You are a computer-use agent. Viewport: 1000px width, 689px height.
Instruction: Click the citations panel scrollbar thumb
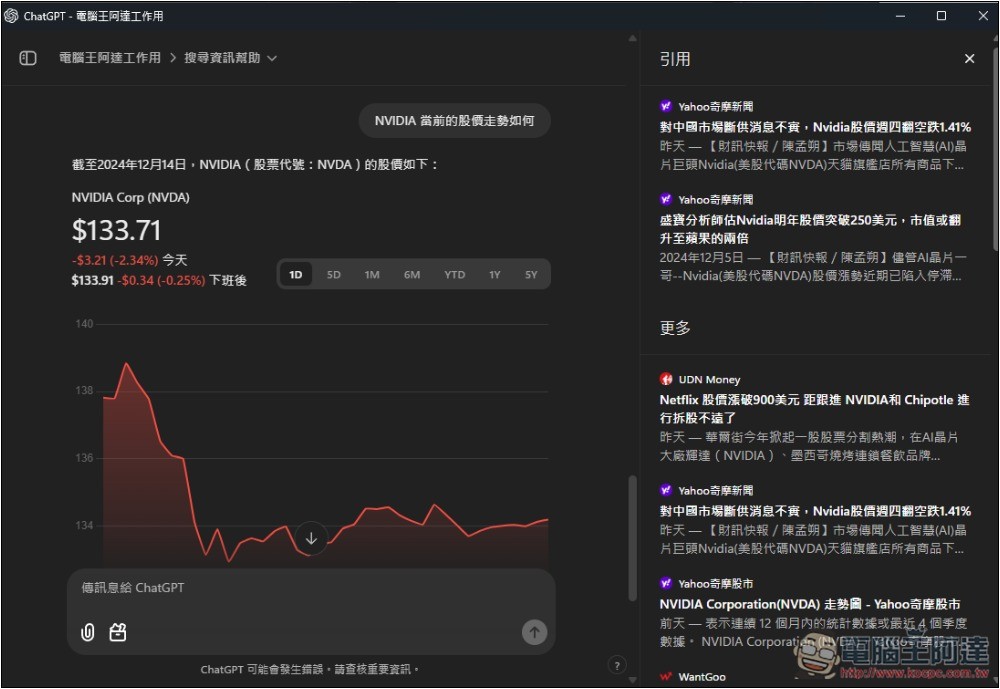point(996,147)
